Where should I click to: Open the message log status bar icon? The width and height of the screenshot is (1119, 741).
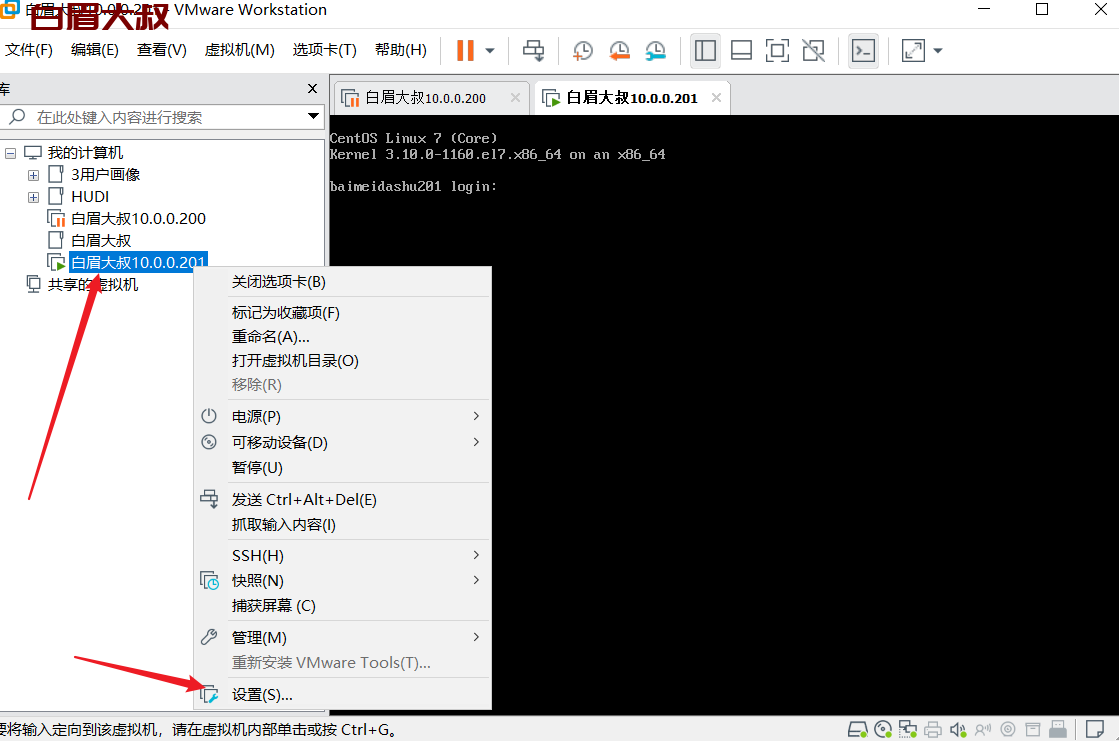pos(1095,730)
